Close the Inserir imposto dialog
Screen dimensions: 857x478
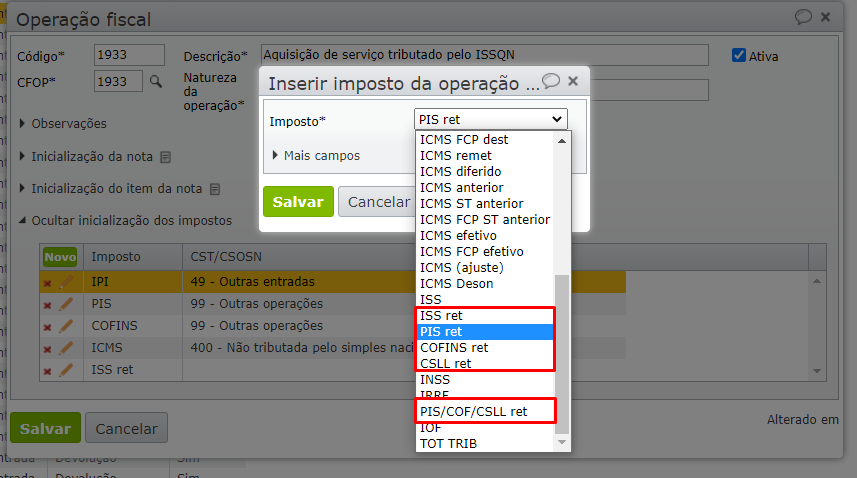pos(573,81)
